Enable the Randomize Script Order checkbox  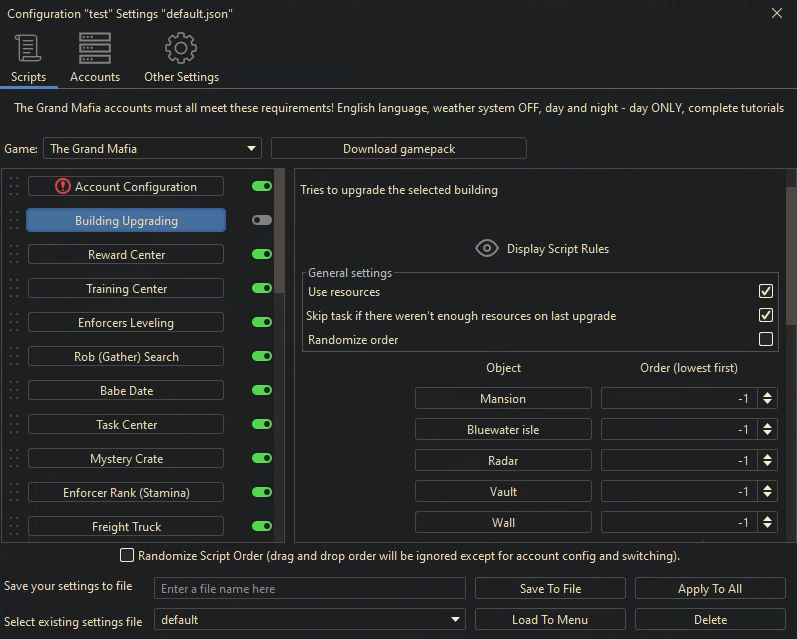pyautogui.click(x=127, y=555)
